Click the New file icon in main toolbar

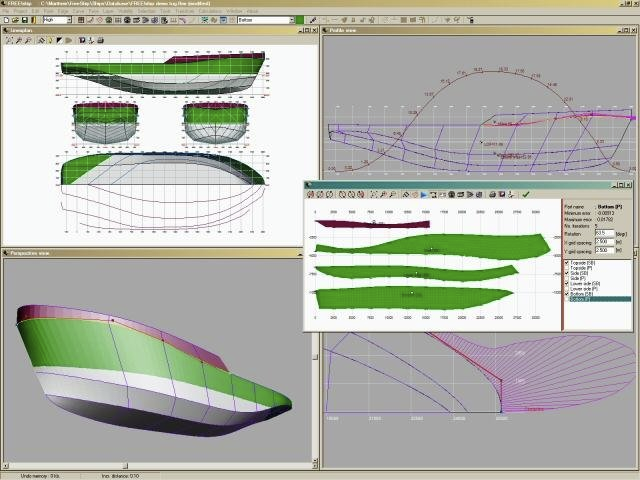click(6, 20)
